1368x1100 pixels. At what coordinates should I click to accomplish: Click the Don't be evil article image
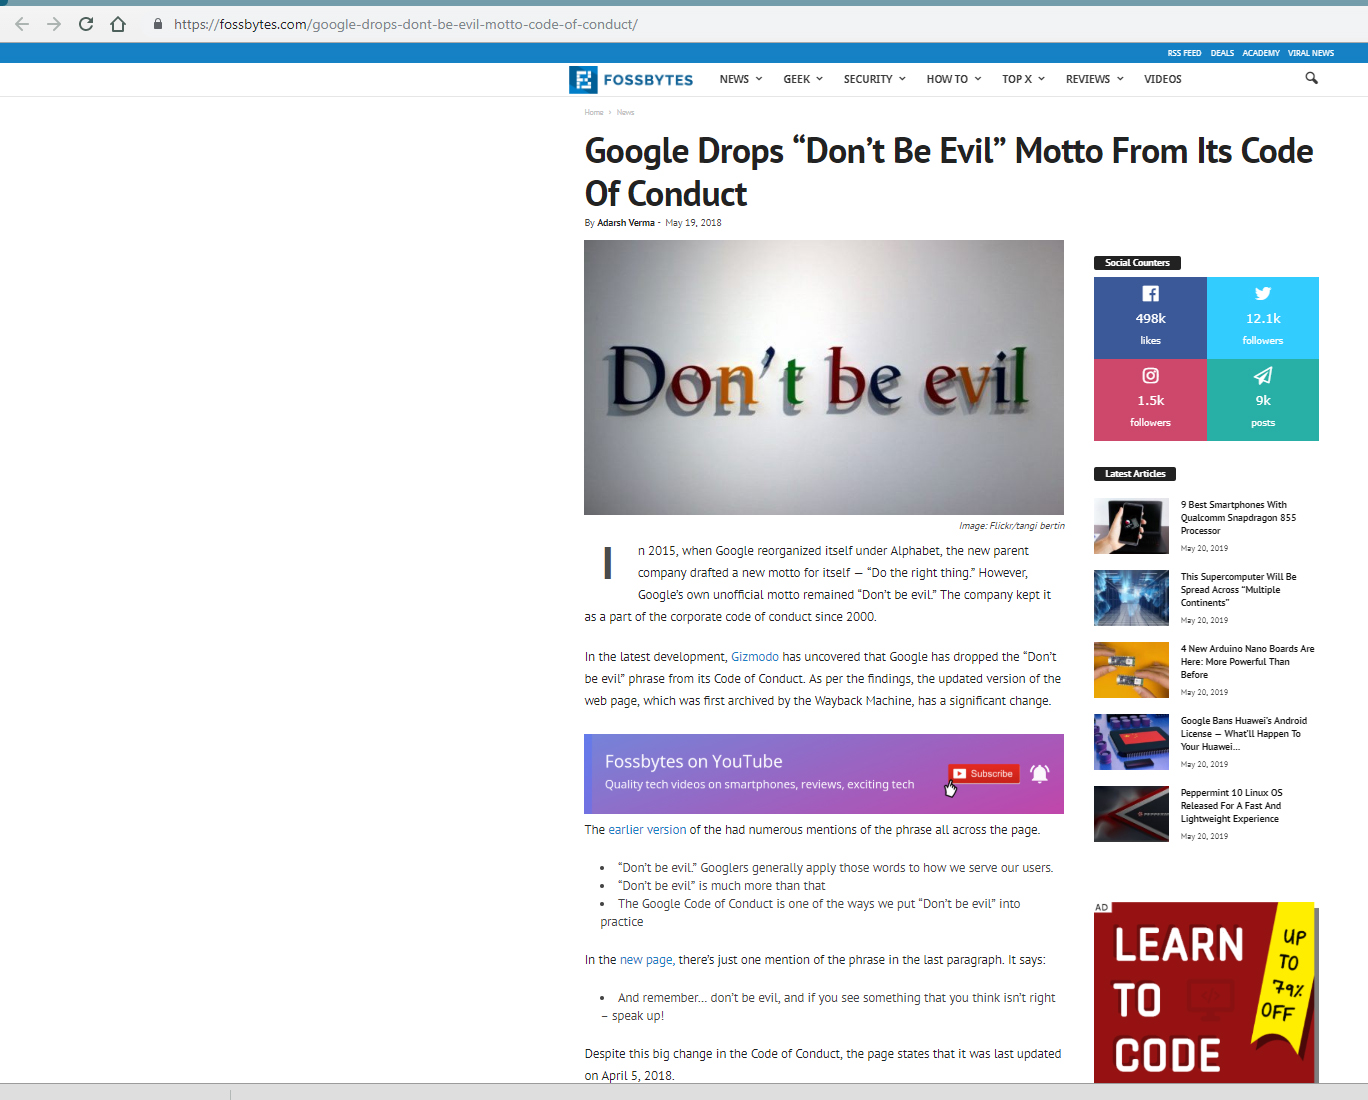click(x=824, y=377)
